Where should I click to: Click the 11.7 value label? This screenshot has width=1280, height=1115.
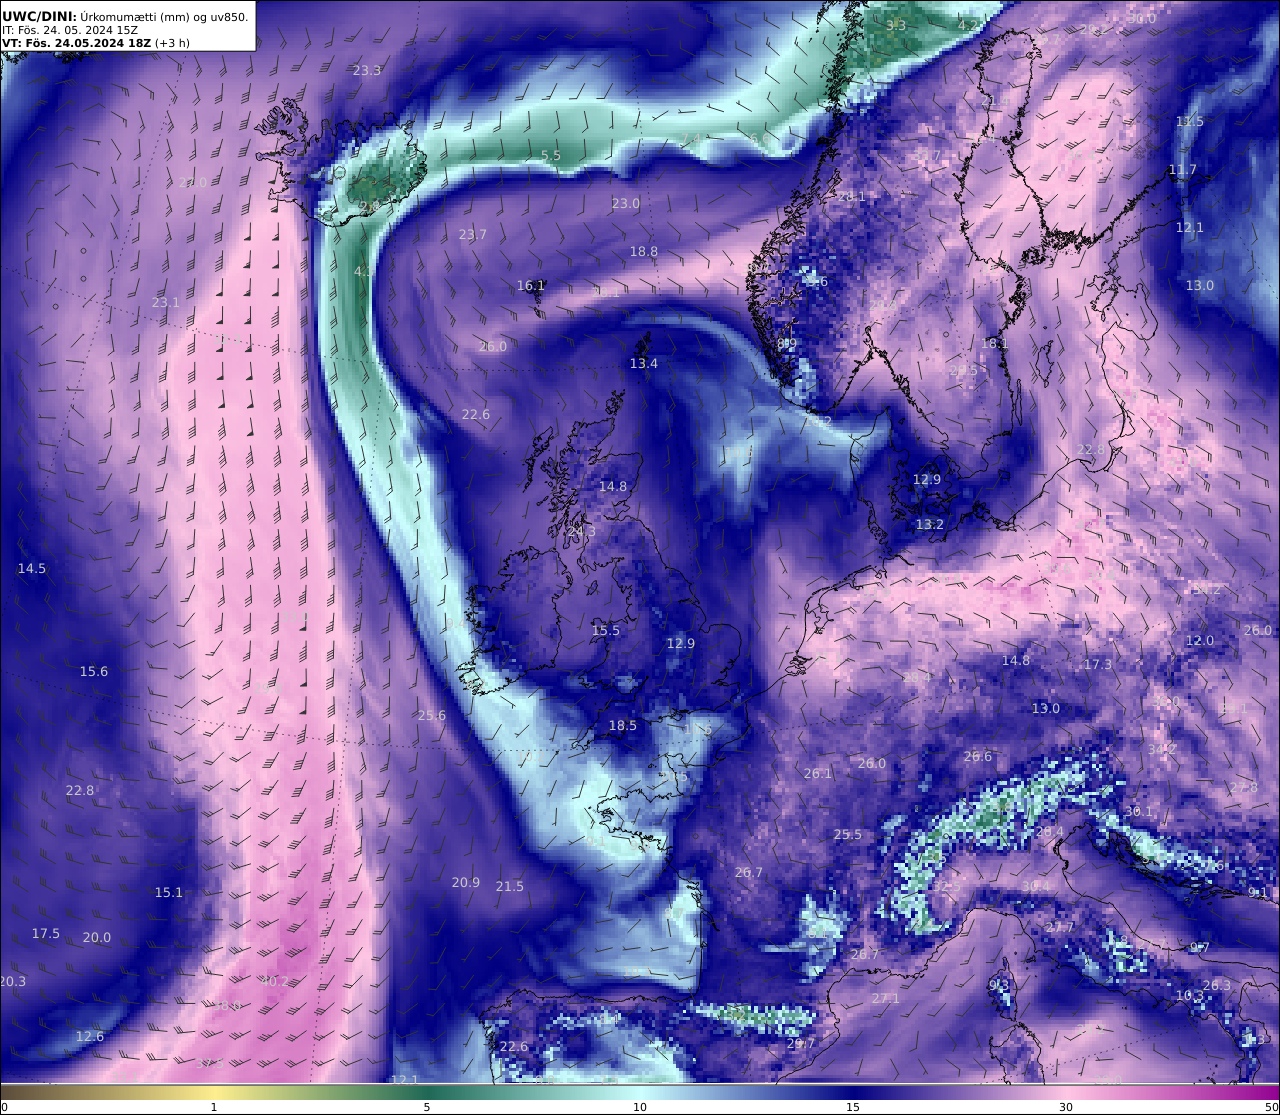(x=1182, y=169)
